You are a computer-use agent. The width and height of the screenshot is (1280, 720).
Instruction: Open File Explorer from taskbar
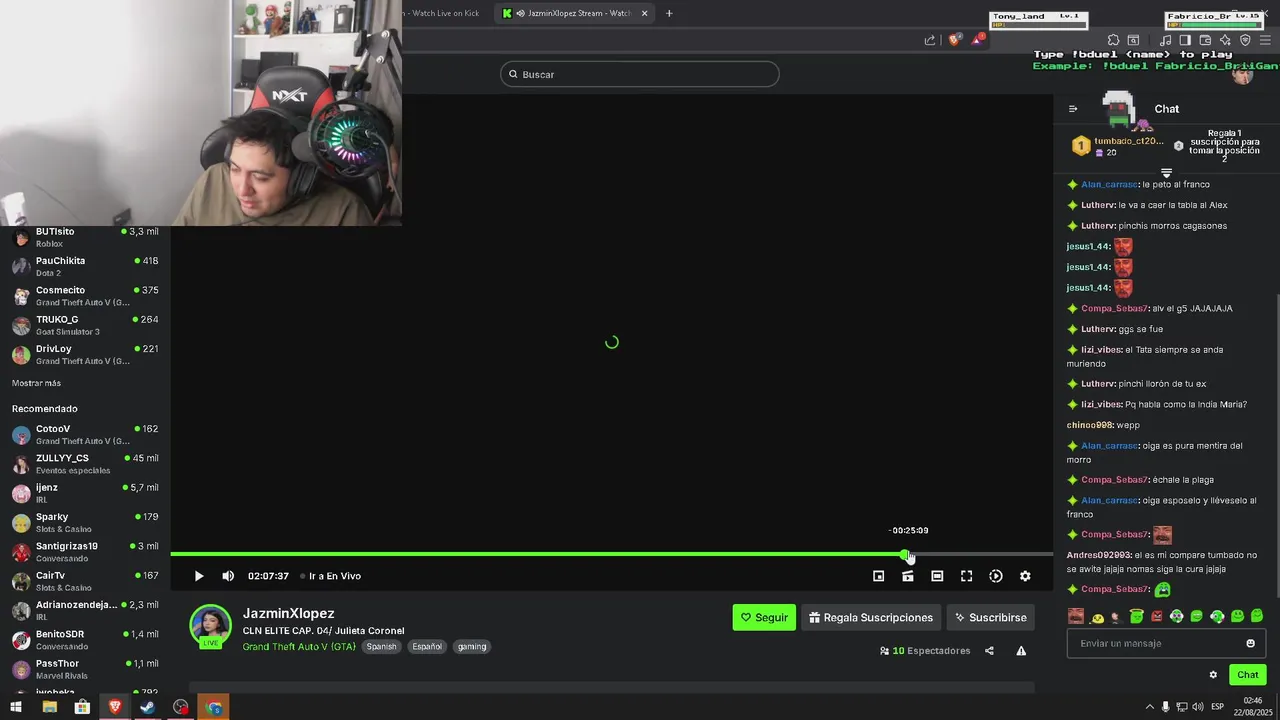(49, 707)
